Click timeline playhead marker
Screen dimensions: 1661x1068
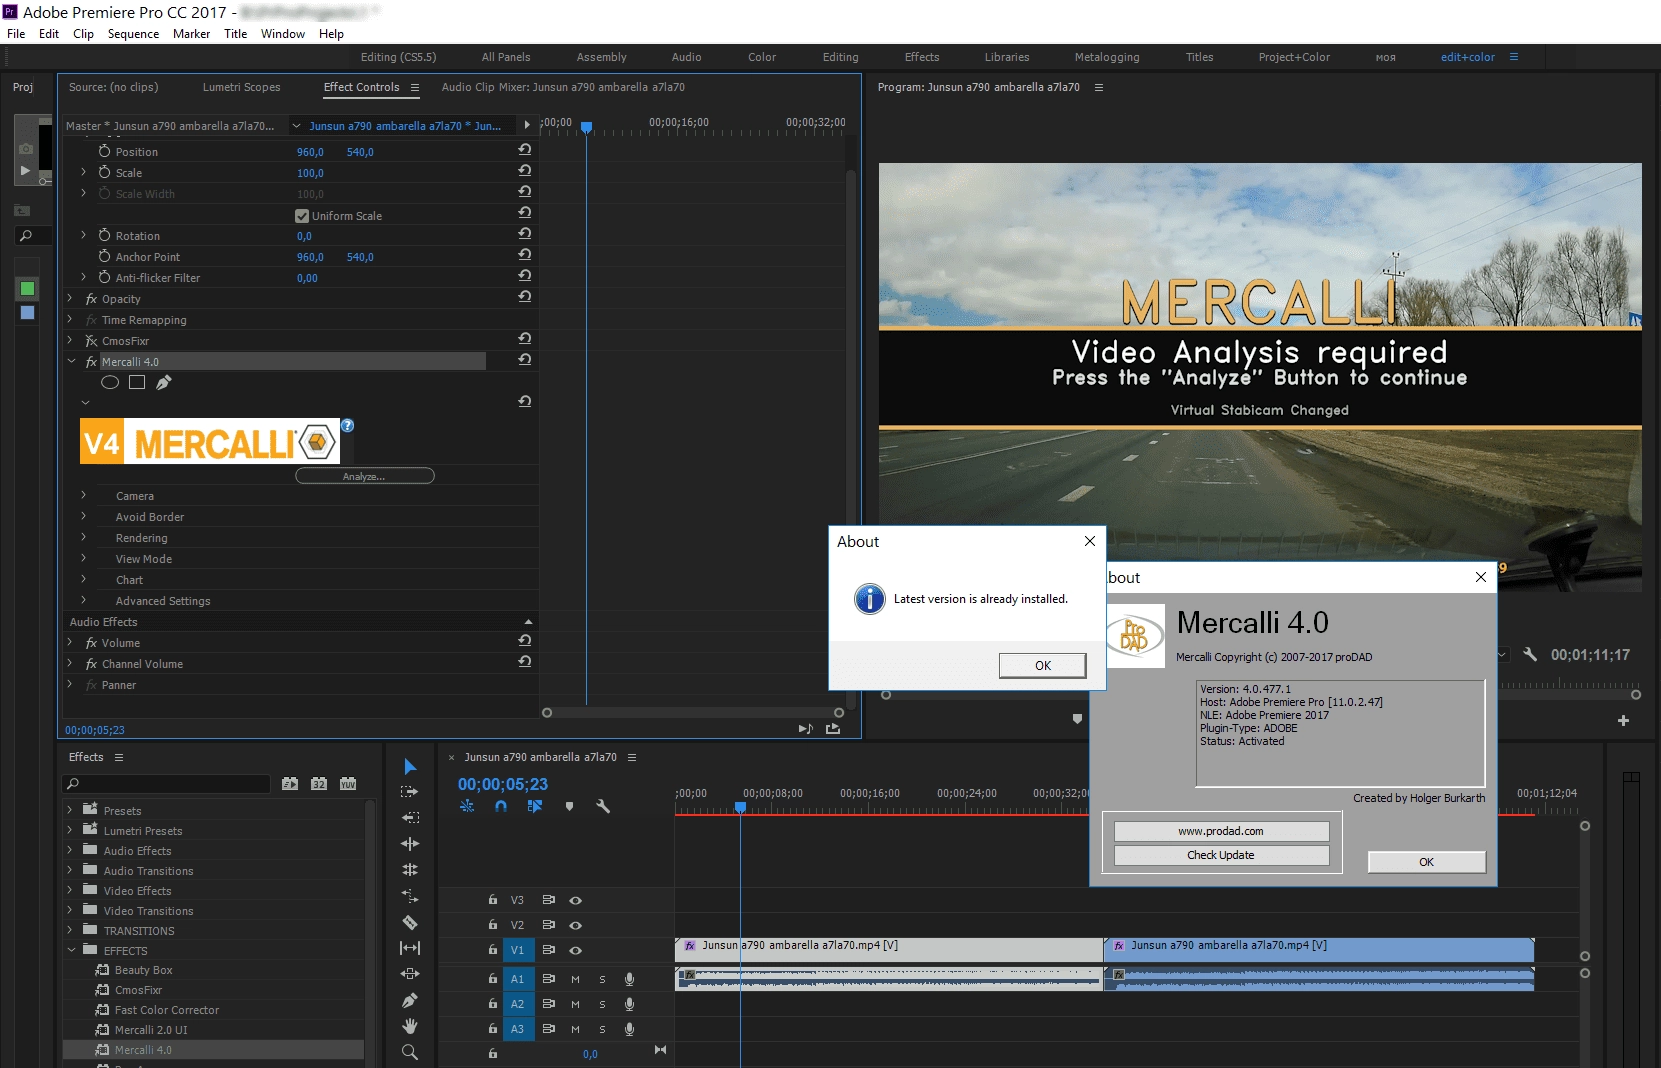click(740, 807)
